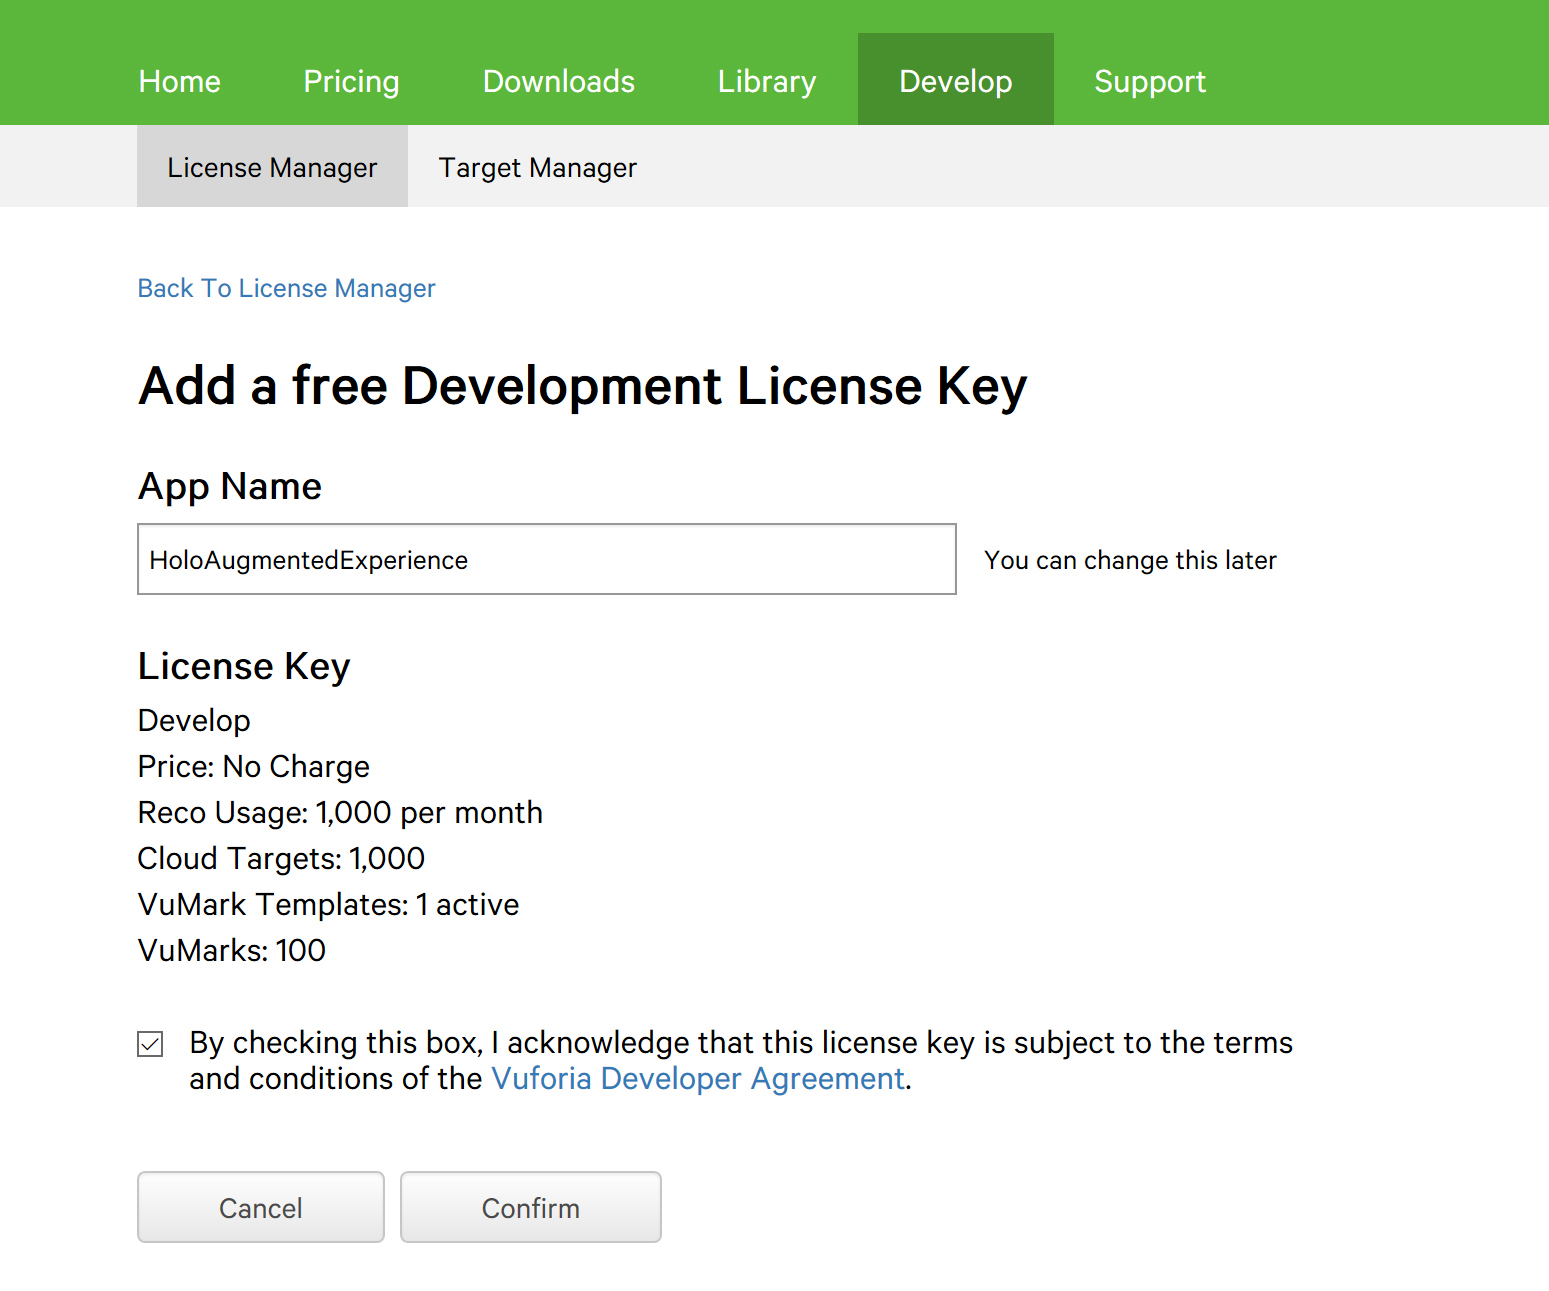This screenshot has width=1549, height=1291.
Task: Click the 'App Name' label
Action: (x=230, y=486)
